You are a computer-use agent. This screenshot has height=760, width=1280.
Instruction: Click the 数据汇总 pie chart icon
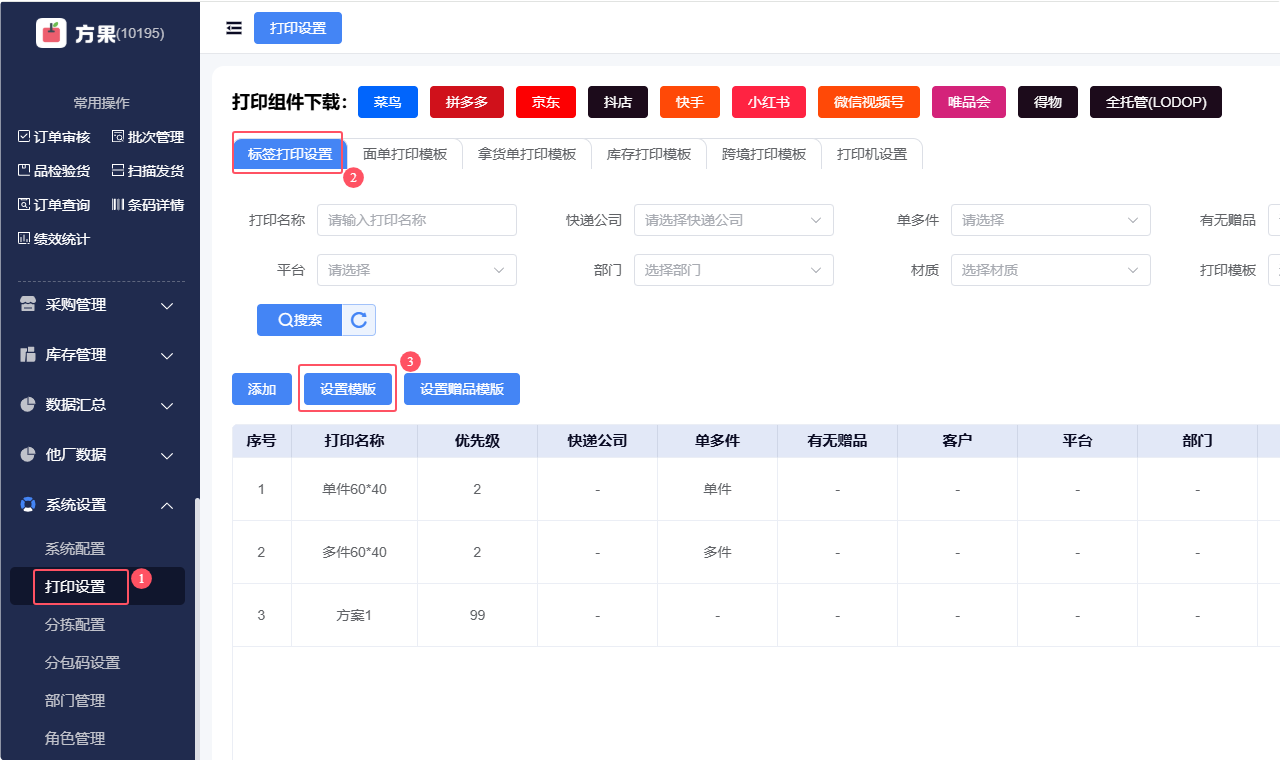click(x=28, y=405)
